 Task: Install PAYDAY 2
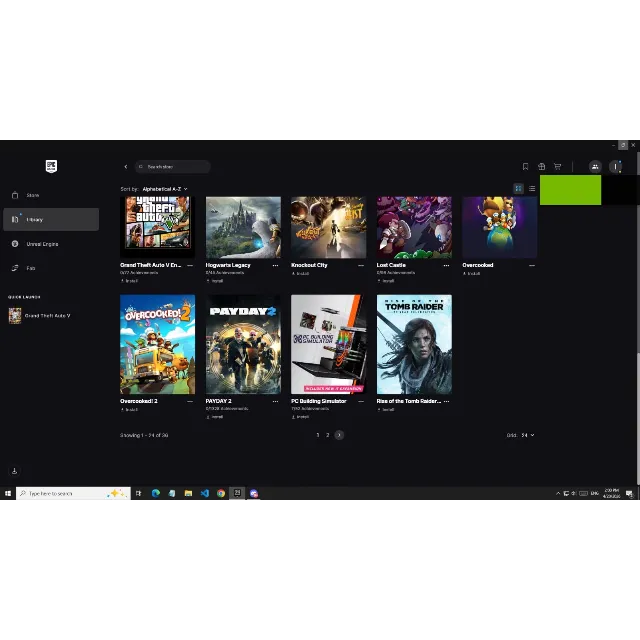pos(215,417)
